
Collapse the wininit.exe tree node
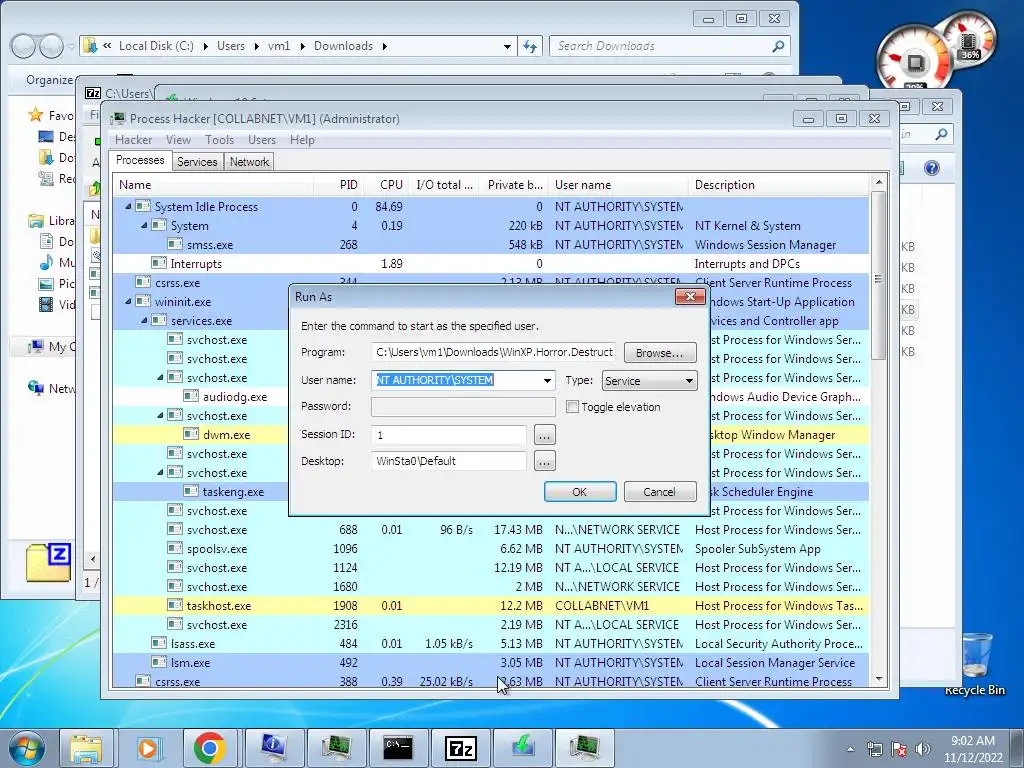128,302
